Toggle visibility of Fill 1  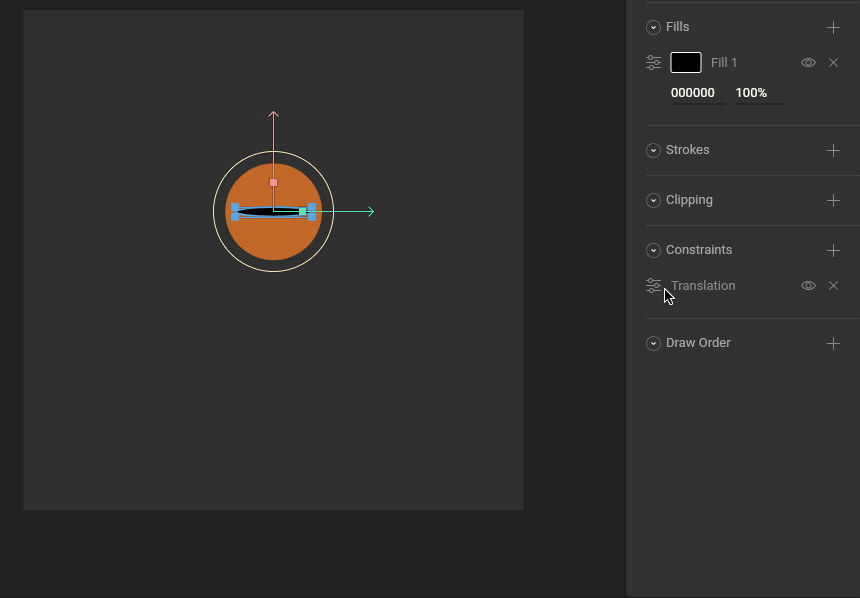(808, 63)
